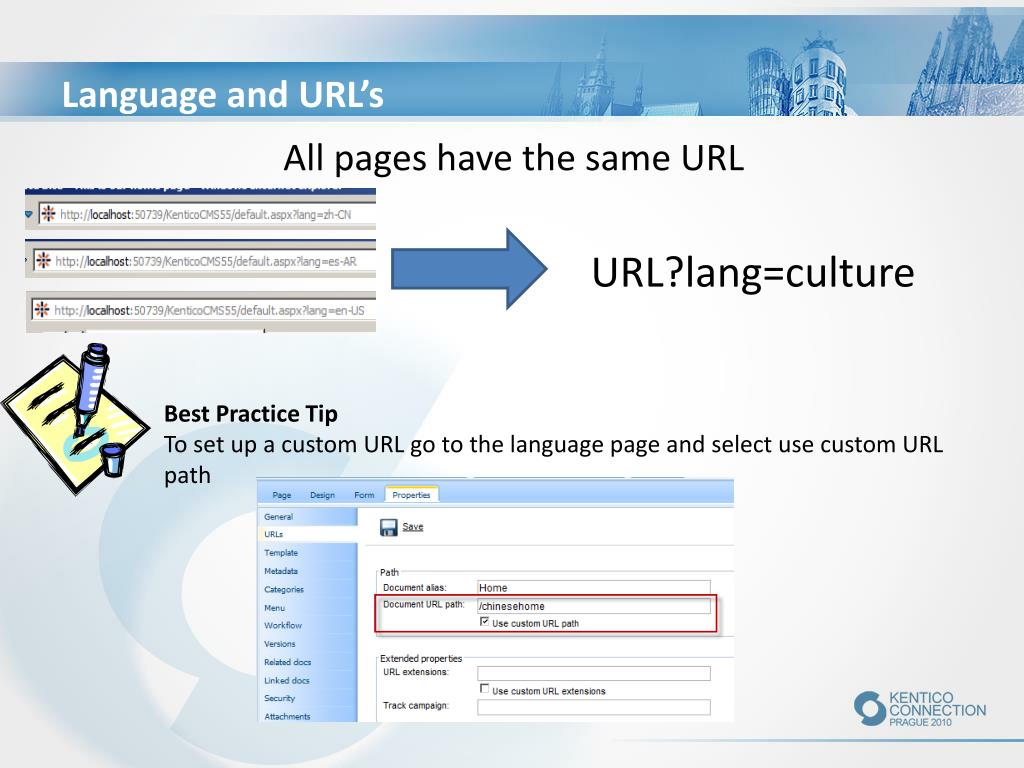Switch to the Design tab
This screenshot has width=1024, height=768.
click(x=323, y=495)
